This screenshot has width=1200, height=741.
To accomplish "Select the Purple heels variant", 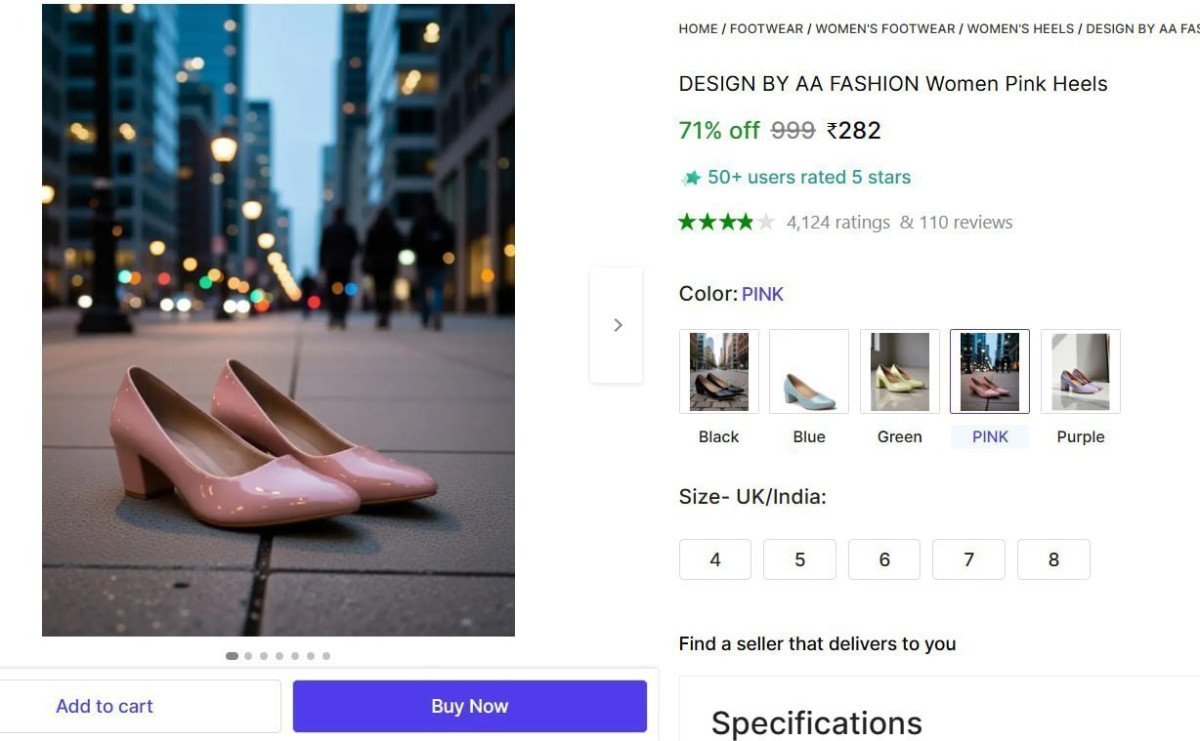I will click(1080, 370).
